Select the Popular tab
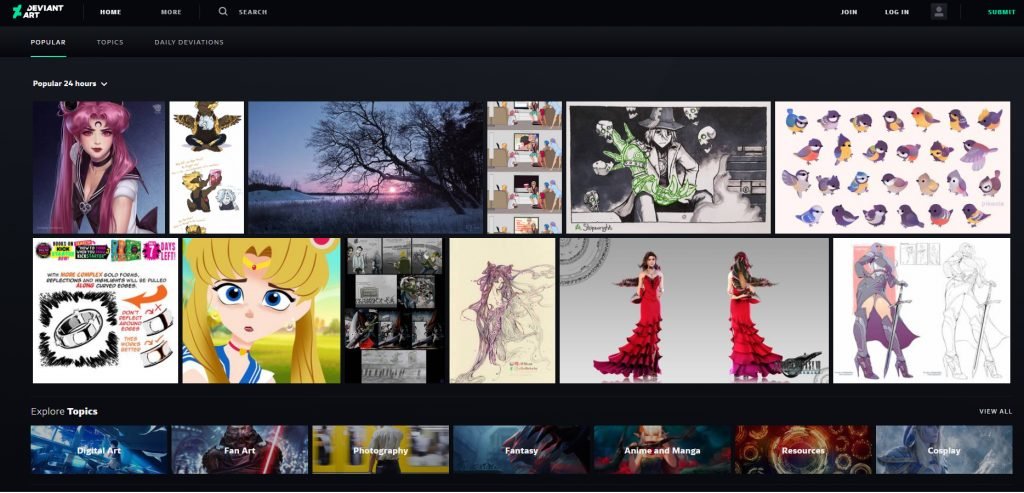 (48, 42)
